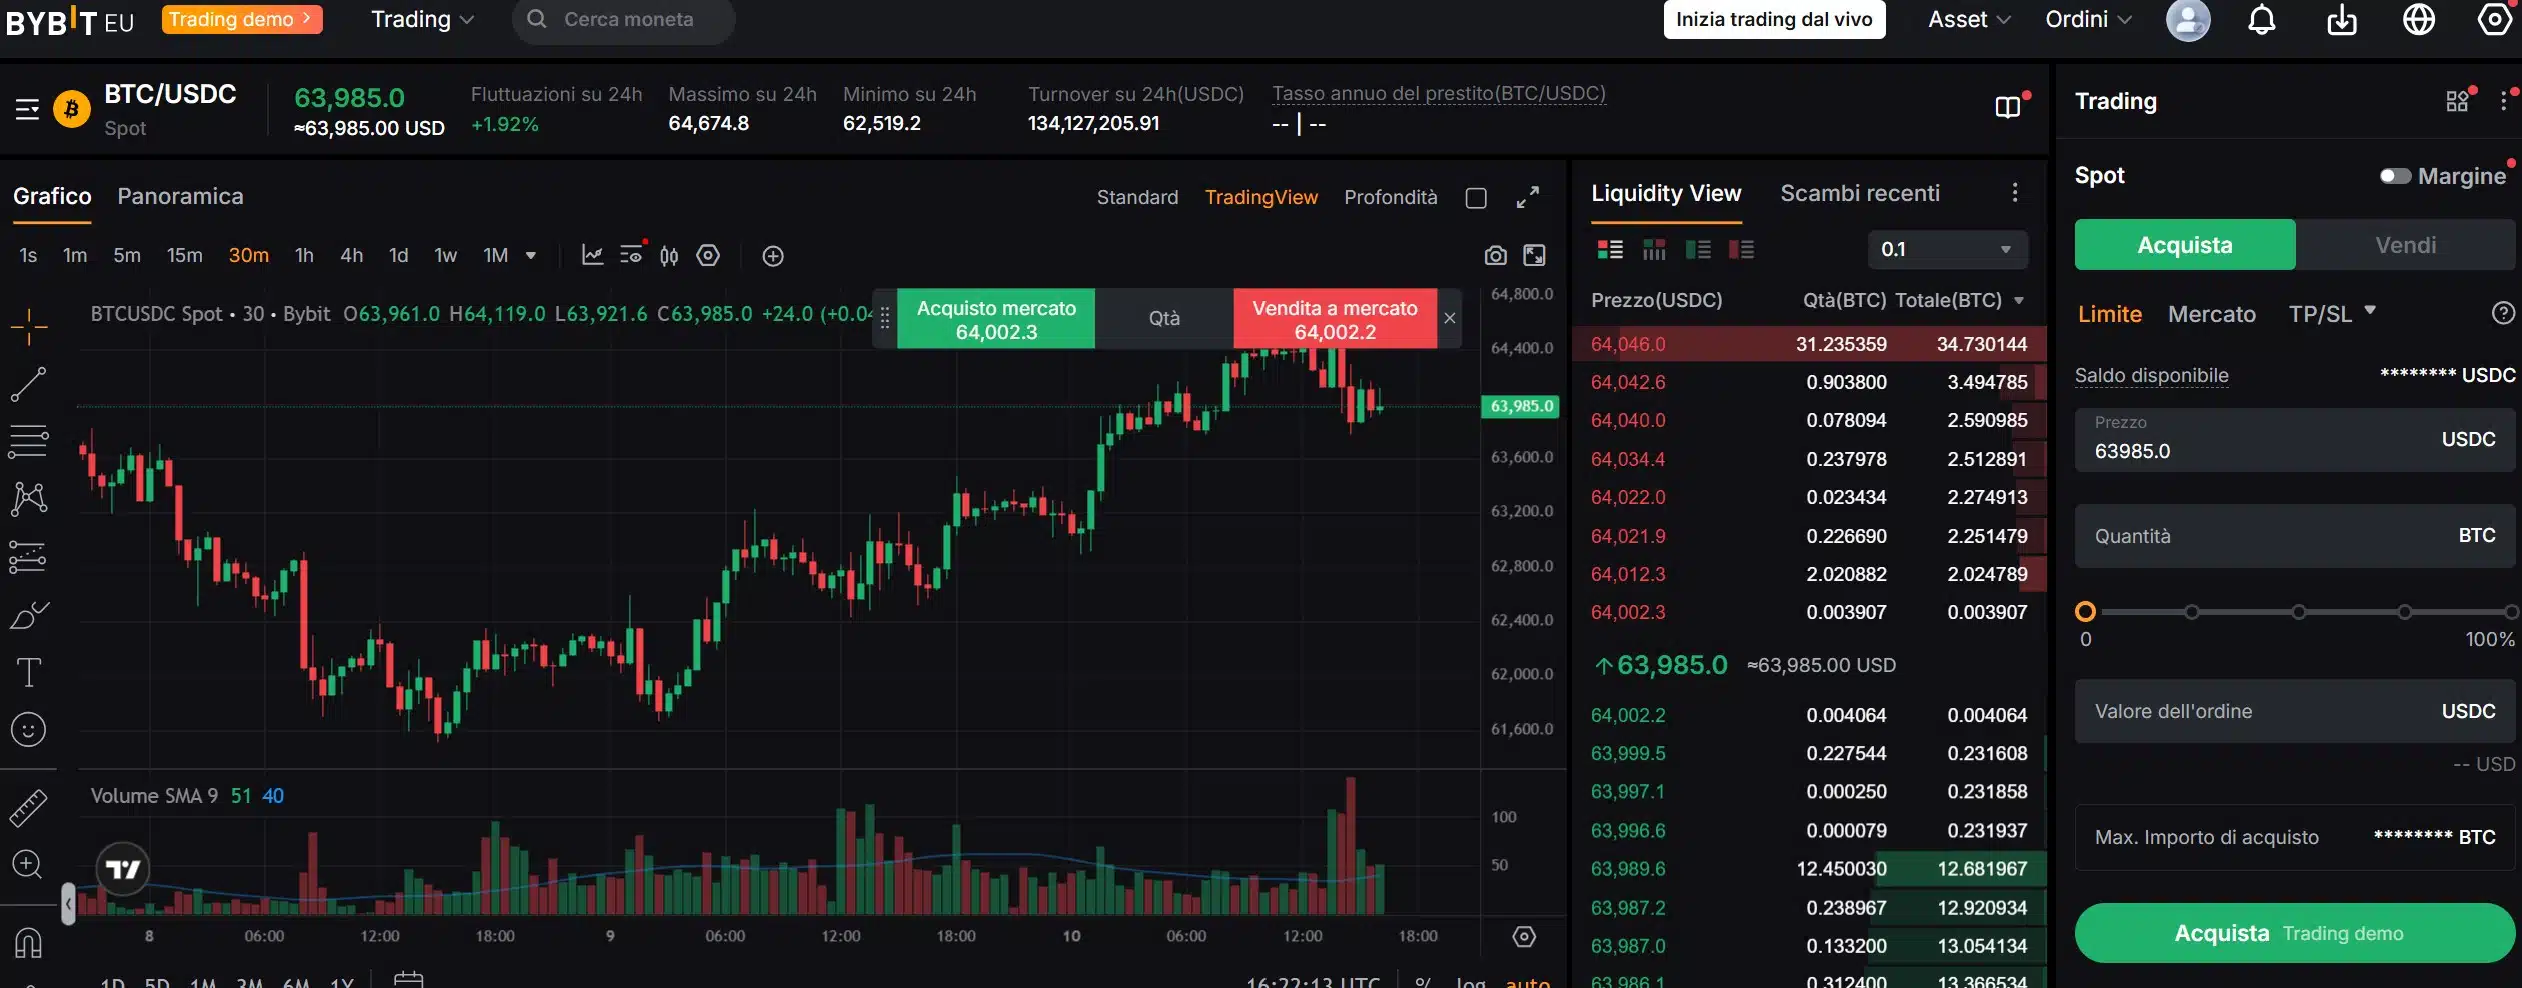Image resolution: width=2522 pixels, height=988 pixels.
Task: Click the TradingView logo badge
Action: coord(123,869)
